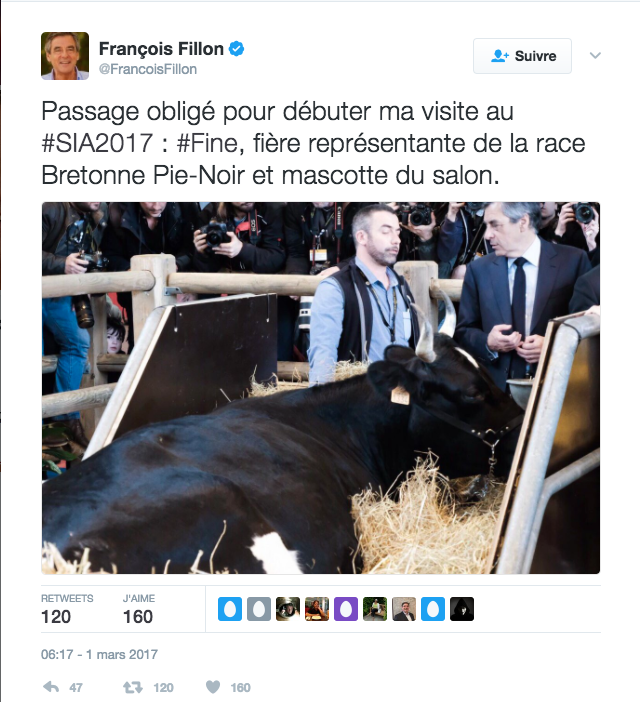Retweet using the retweet arrows icon
The height and width of the screenshot is (702, 640).
click(133, 687)
